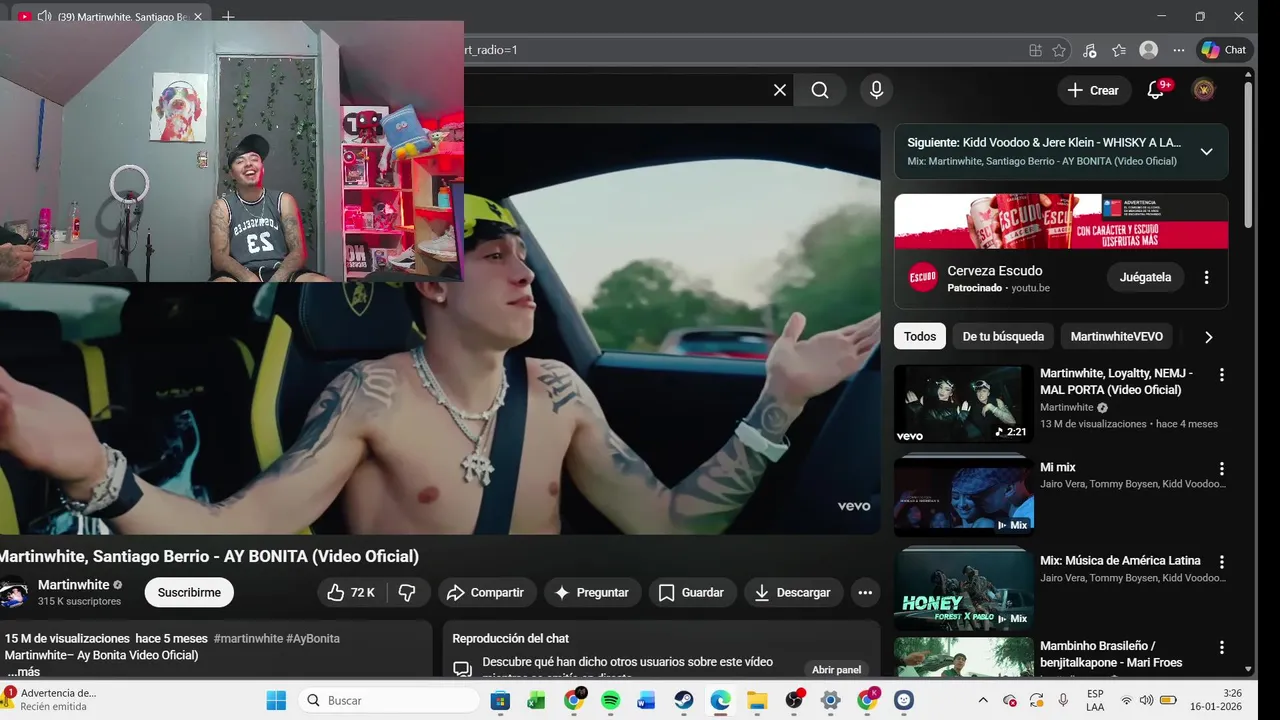Open Microsoft Store from taskbar
The image size is (1280, 720).
[x=500, y=700]
